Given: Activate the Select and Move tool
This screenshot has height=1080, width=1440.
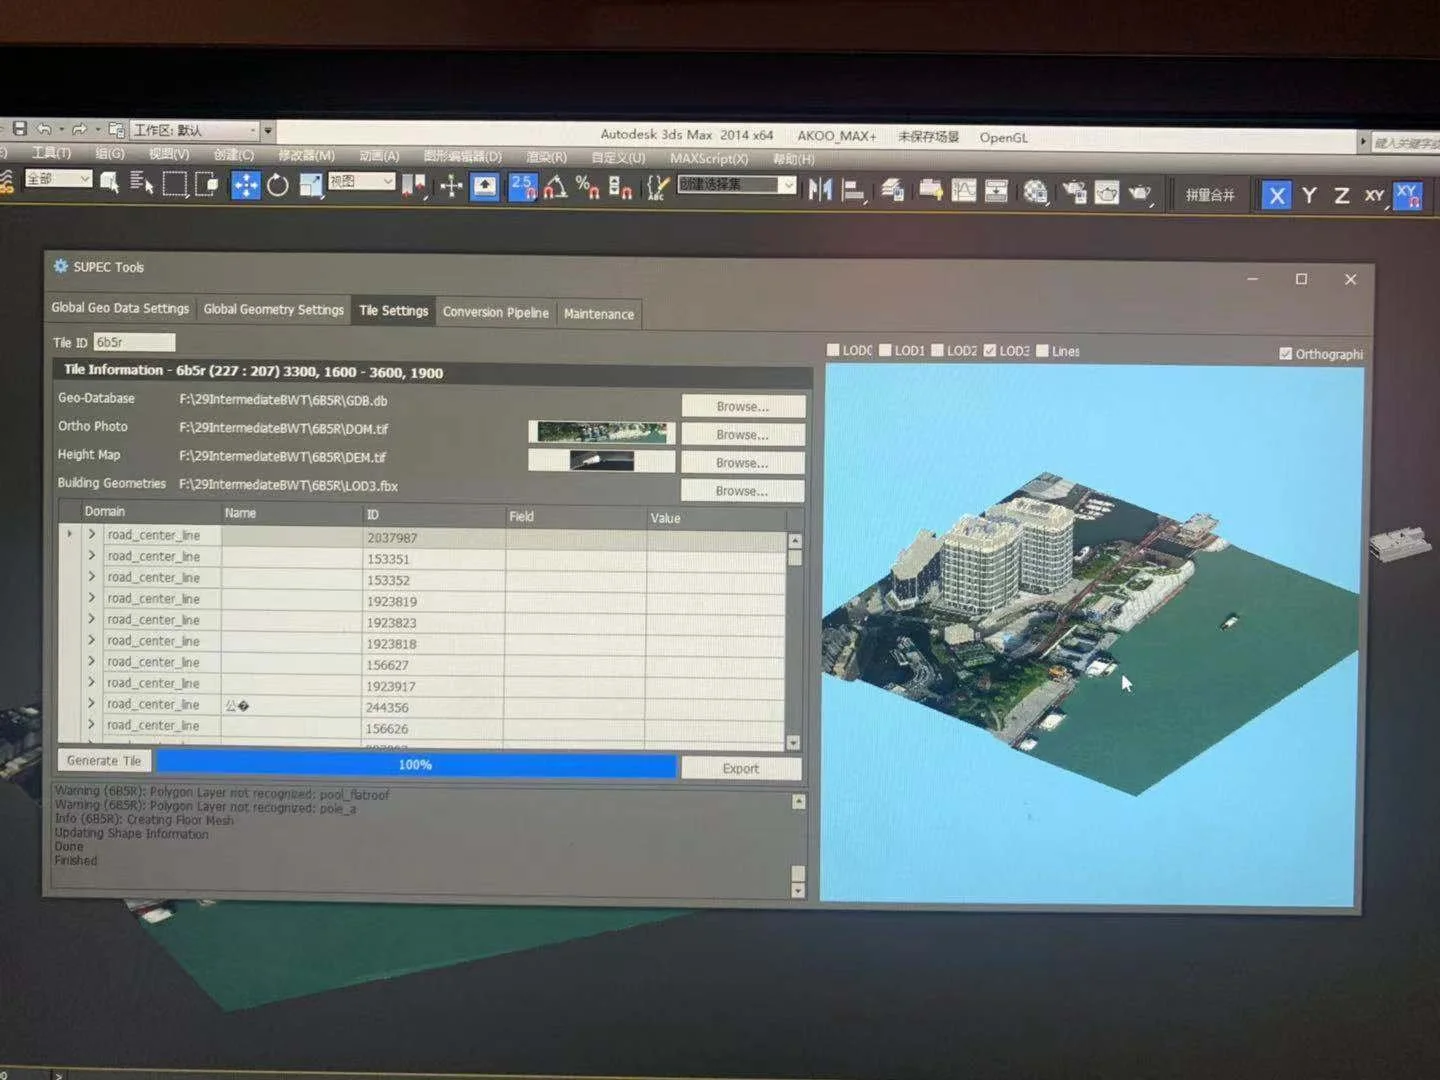Looking at the screenshot, I should [x=245, y=185].
